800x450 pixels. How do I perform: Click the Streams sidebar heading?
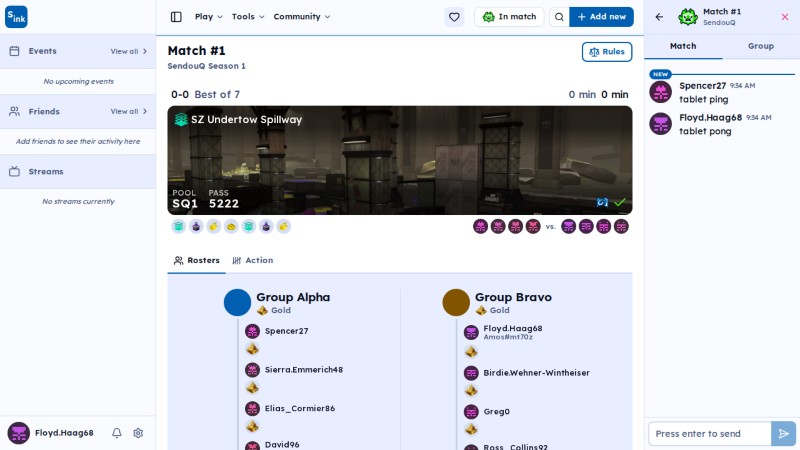(46, 171)
